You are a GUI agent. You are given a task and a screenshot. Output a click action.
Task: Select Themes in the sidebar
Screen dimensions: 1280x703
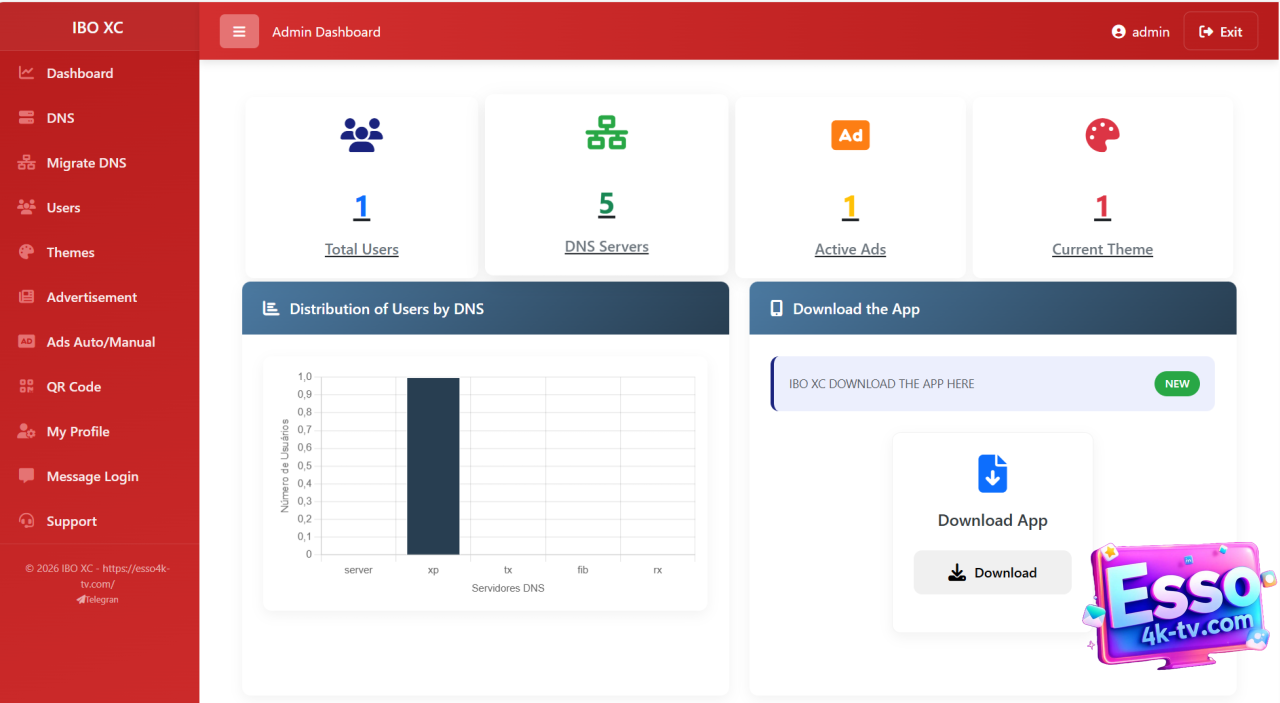click(70, 253)
